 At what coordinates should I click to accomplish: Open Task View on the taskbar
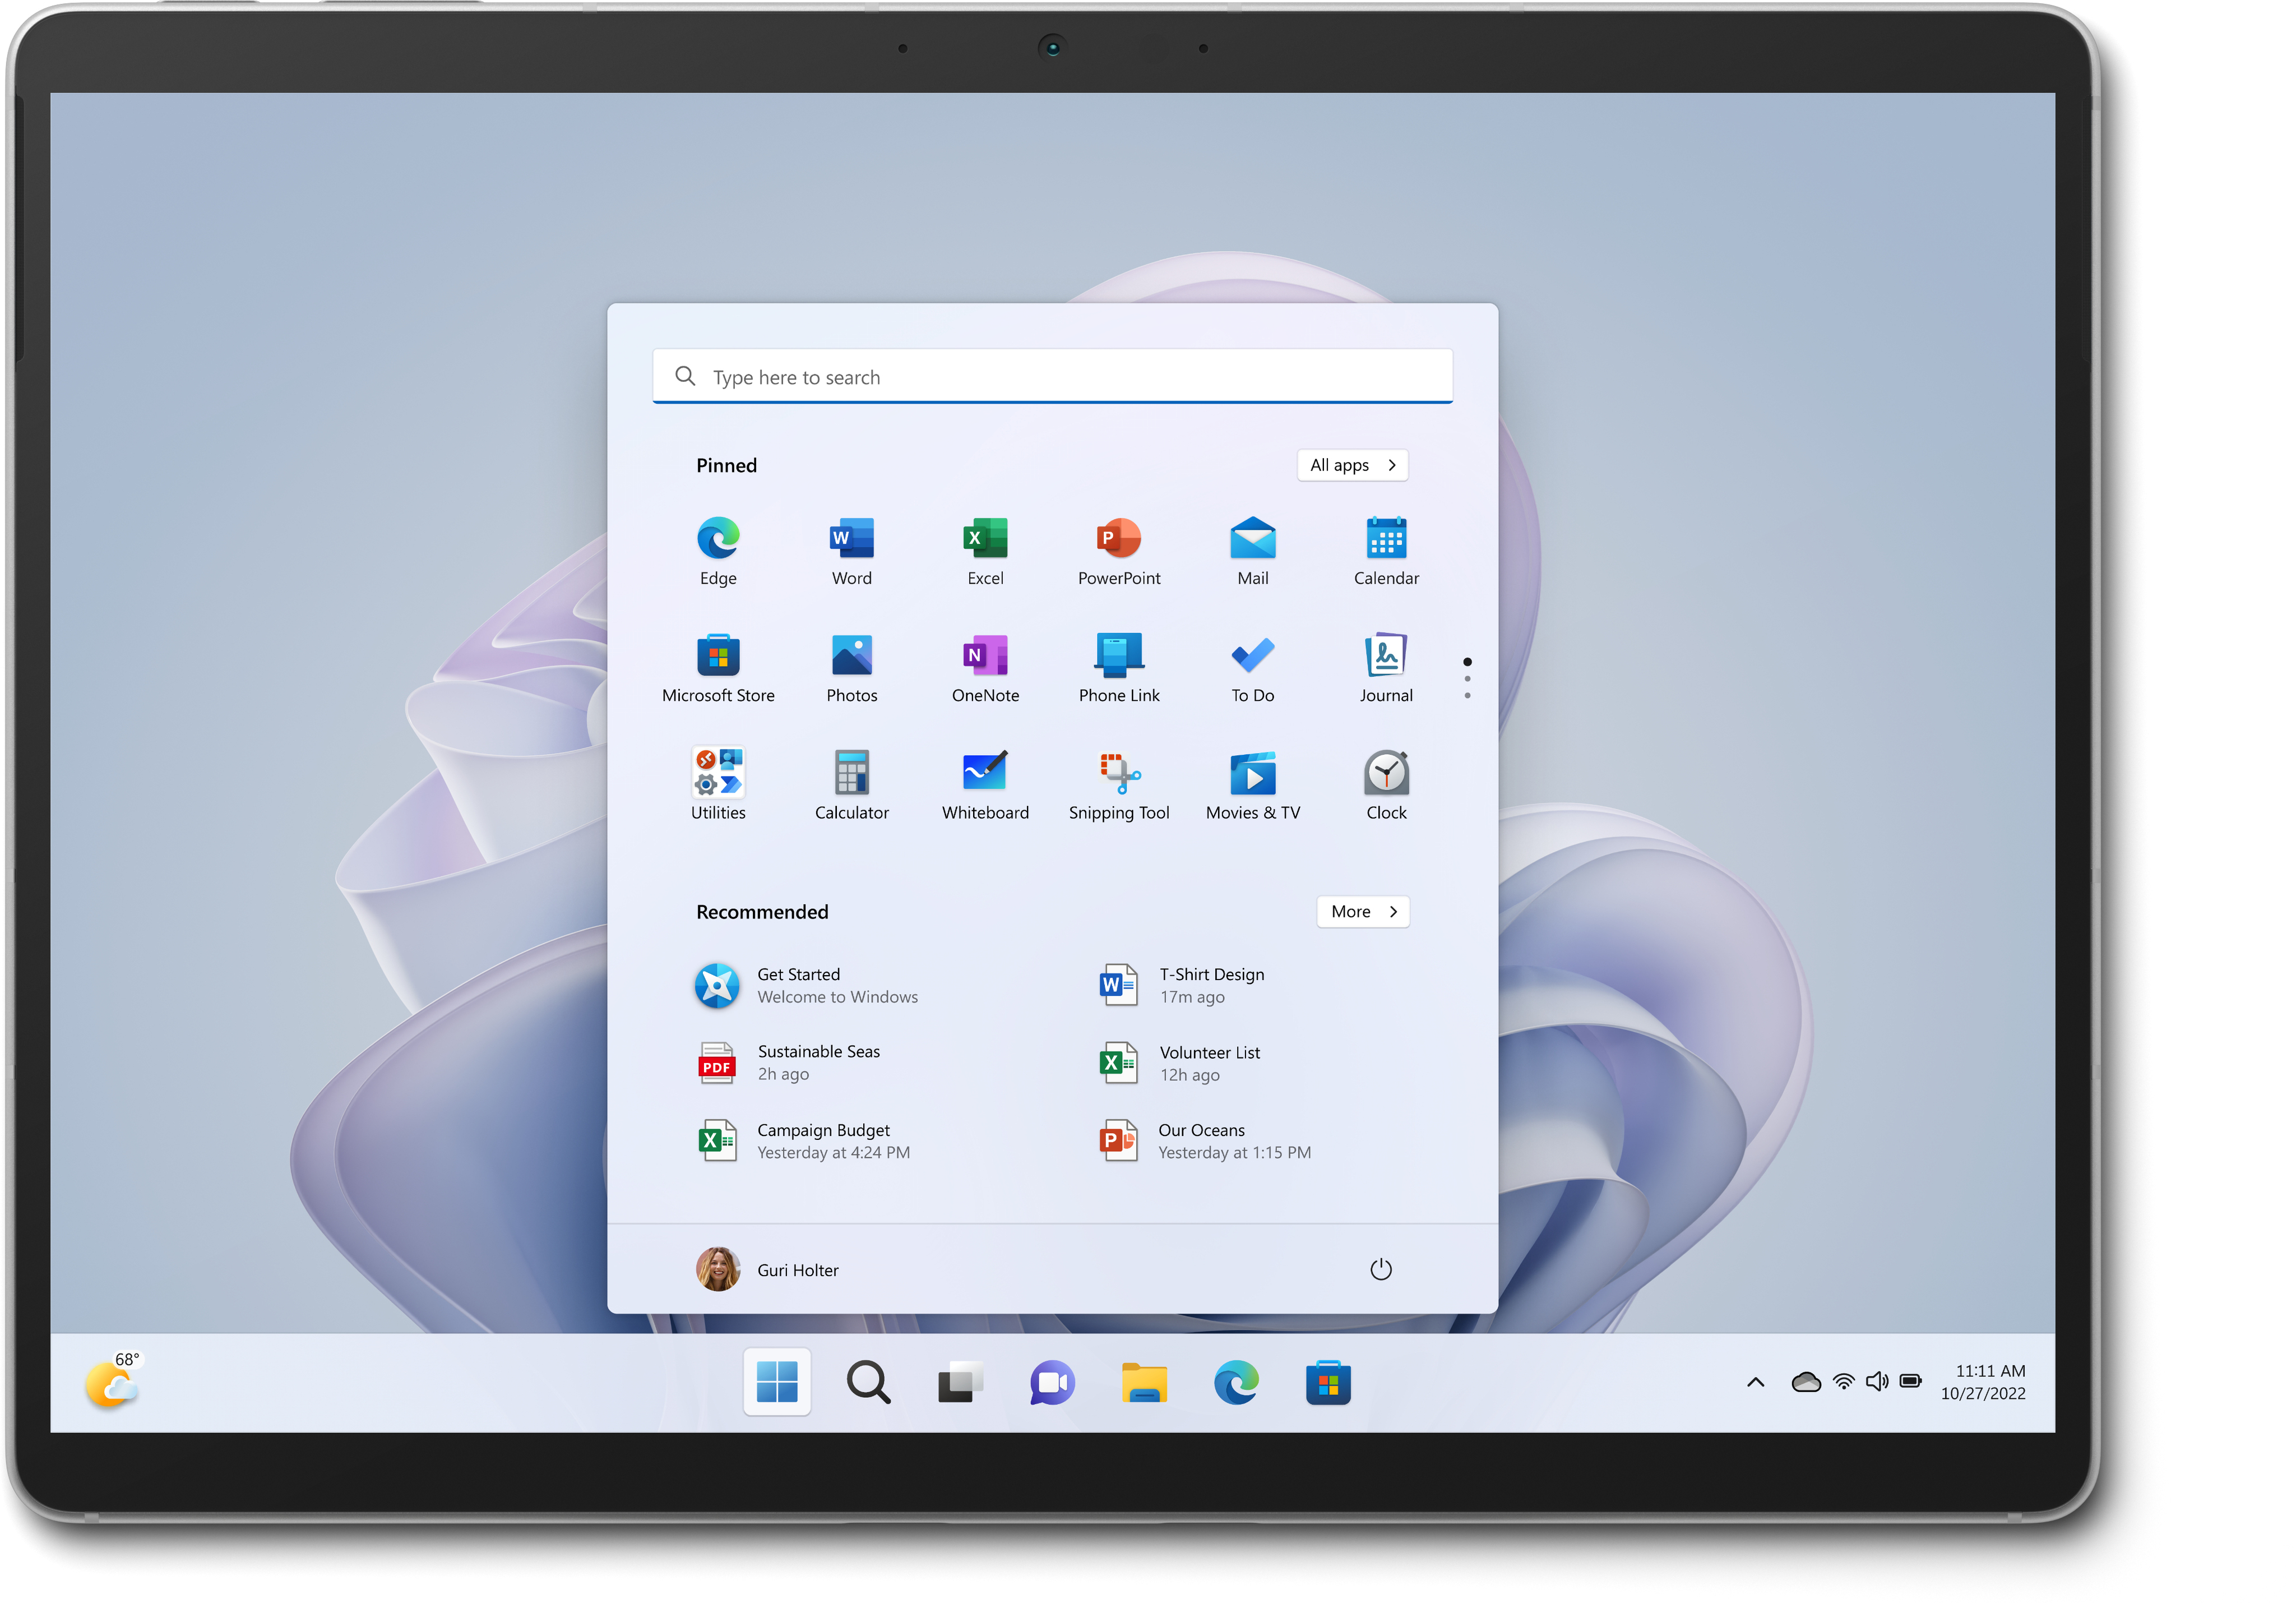point(959,1382)
